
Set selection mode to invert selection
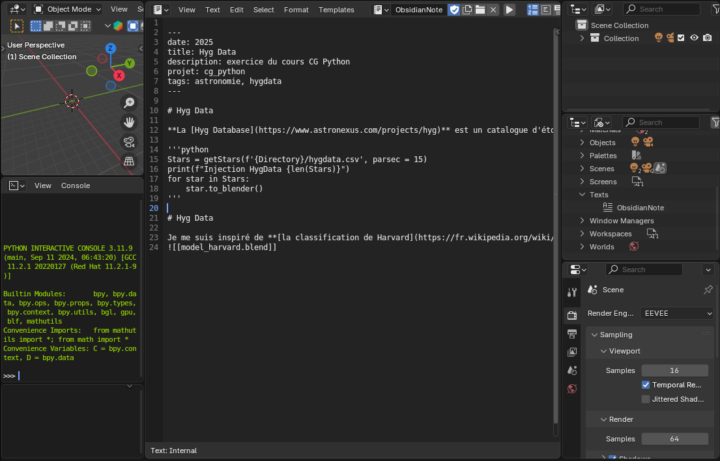73,26
